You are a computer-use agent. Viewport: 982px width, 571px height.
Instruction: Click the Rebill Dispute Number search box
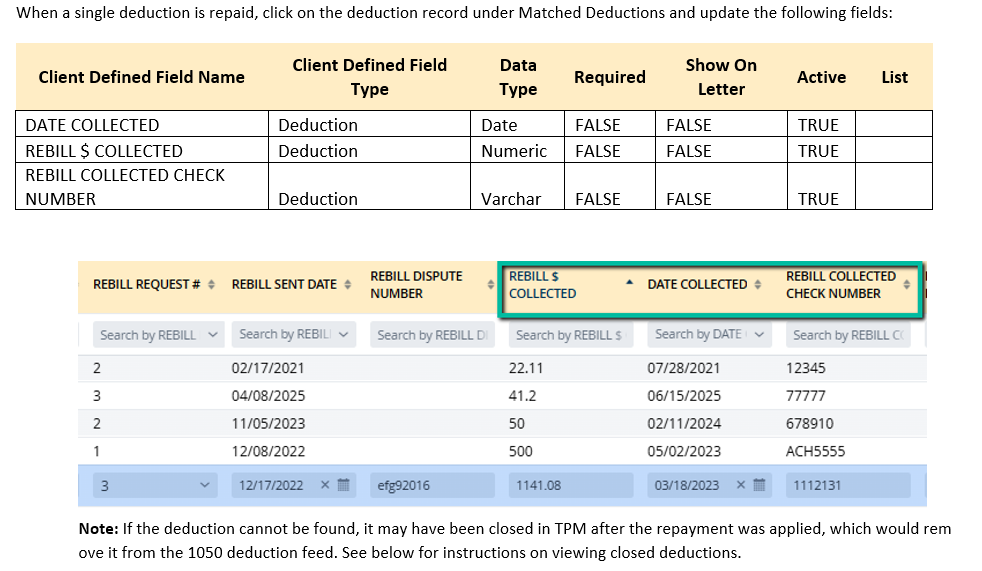pyautogui.click(x=432, y=335)
